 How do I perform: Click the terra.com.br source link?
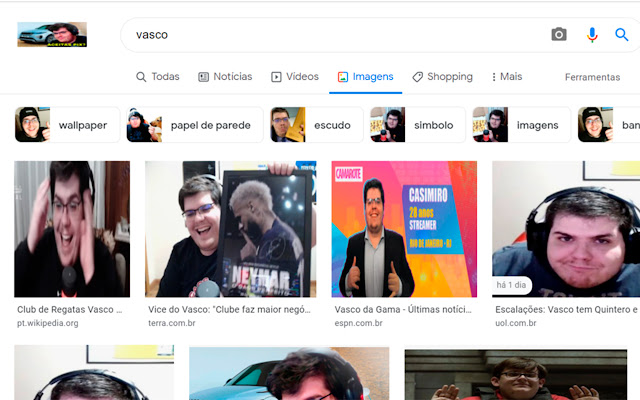click(172, 323)
